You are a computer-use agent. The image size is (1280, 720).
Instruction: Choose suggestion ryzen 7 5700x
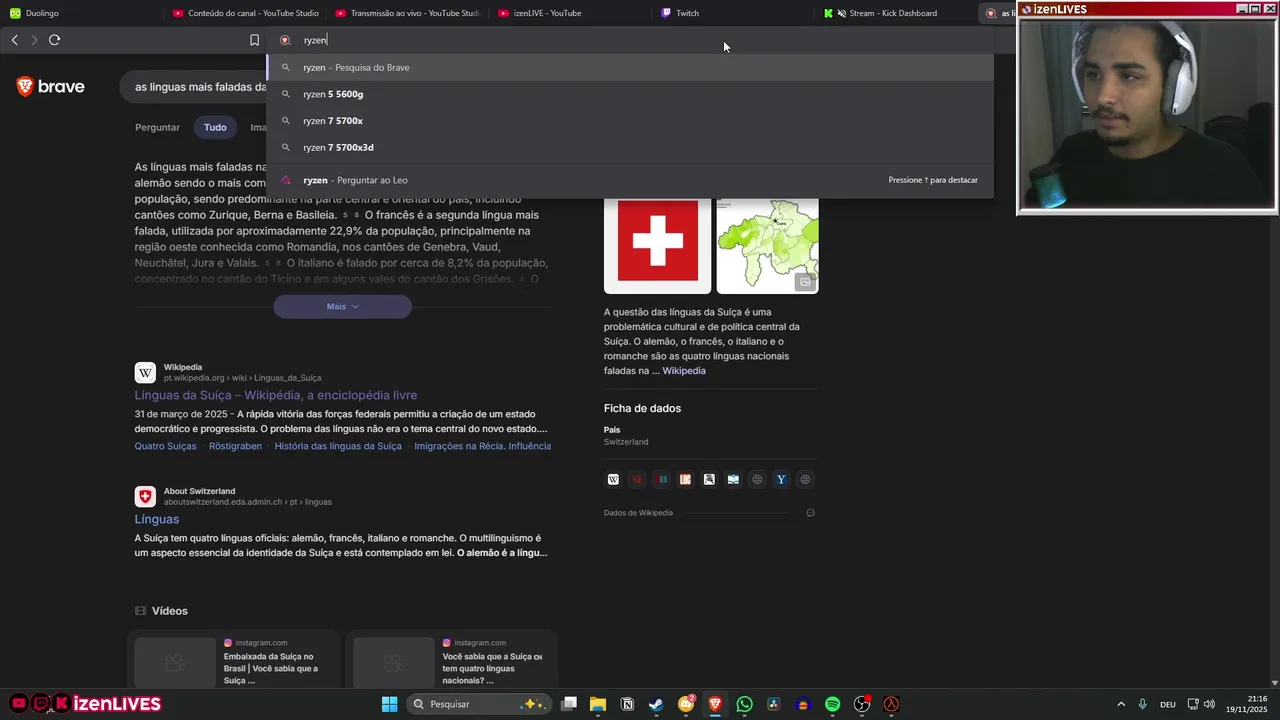[x=630, y=120]
